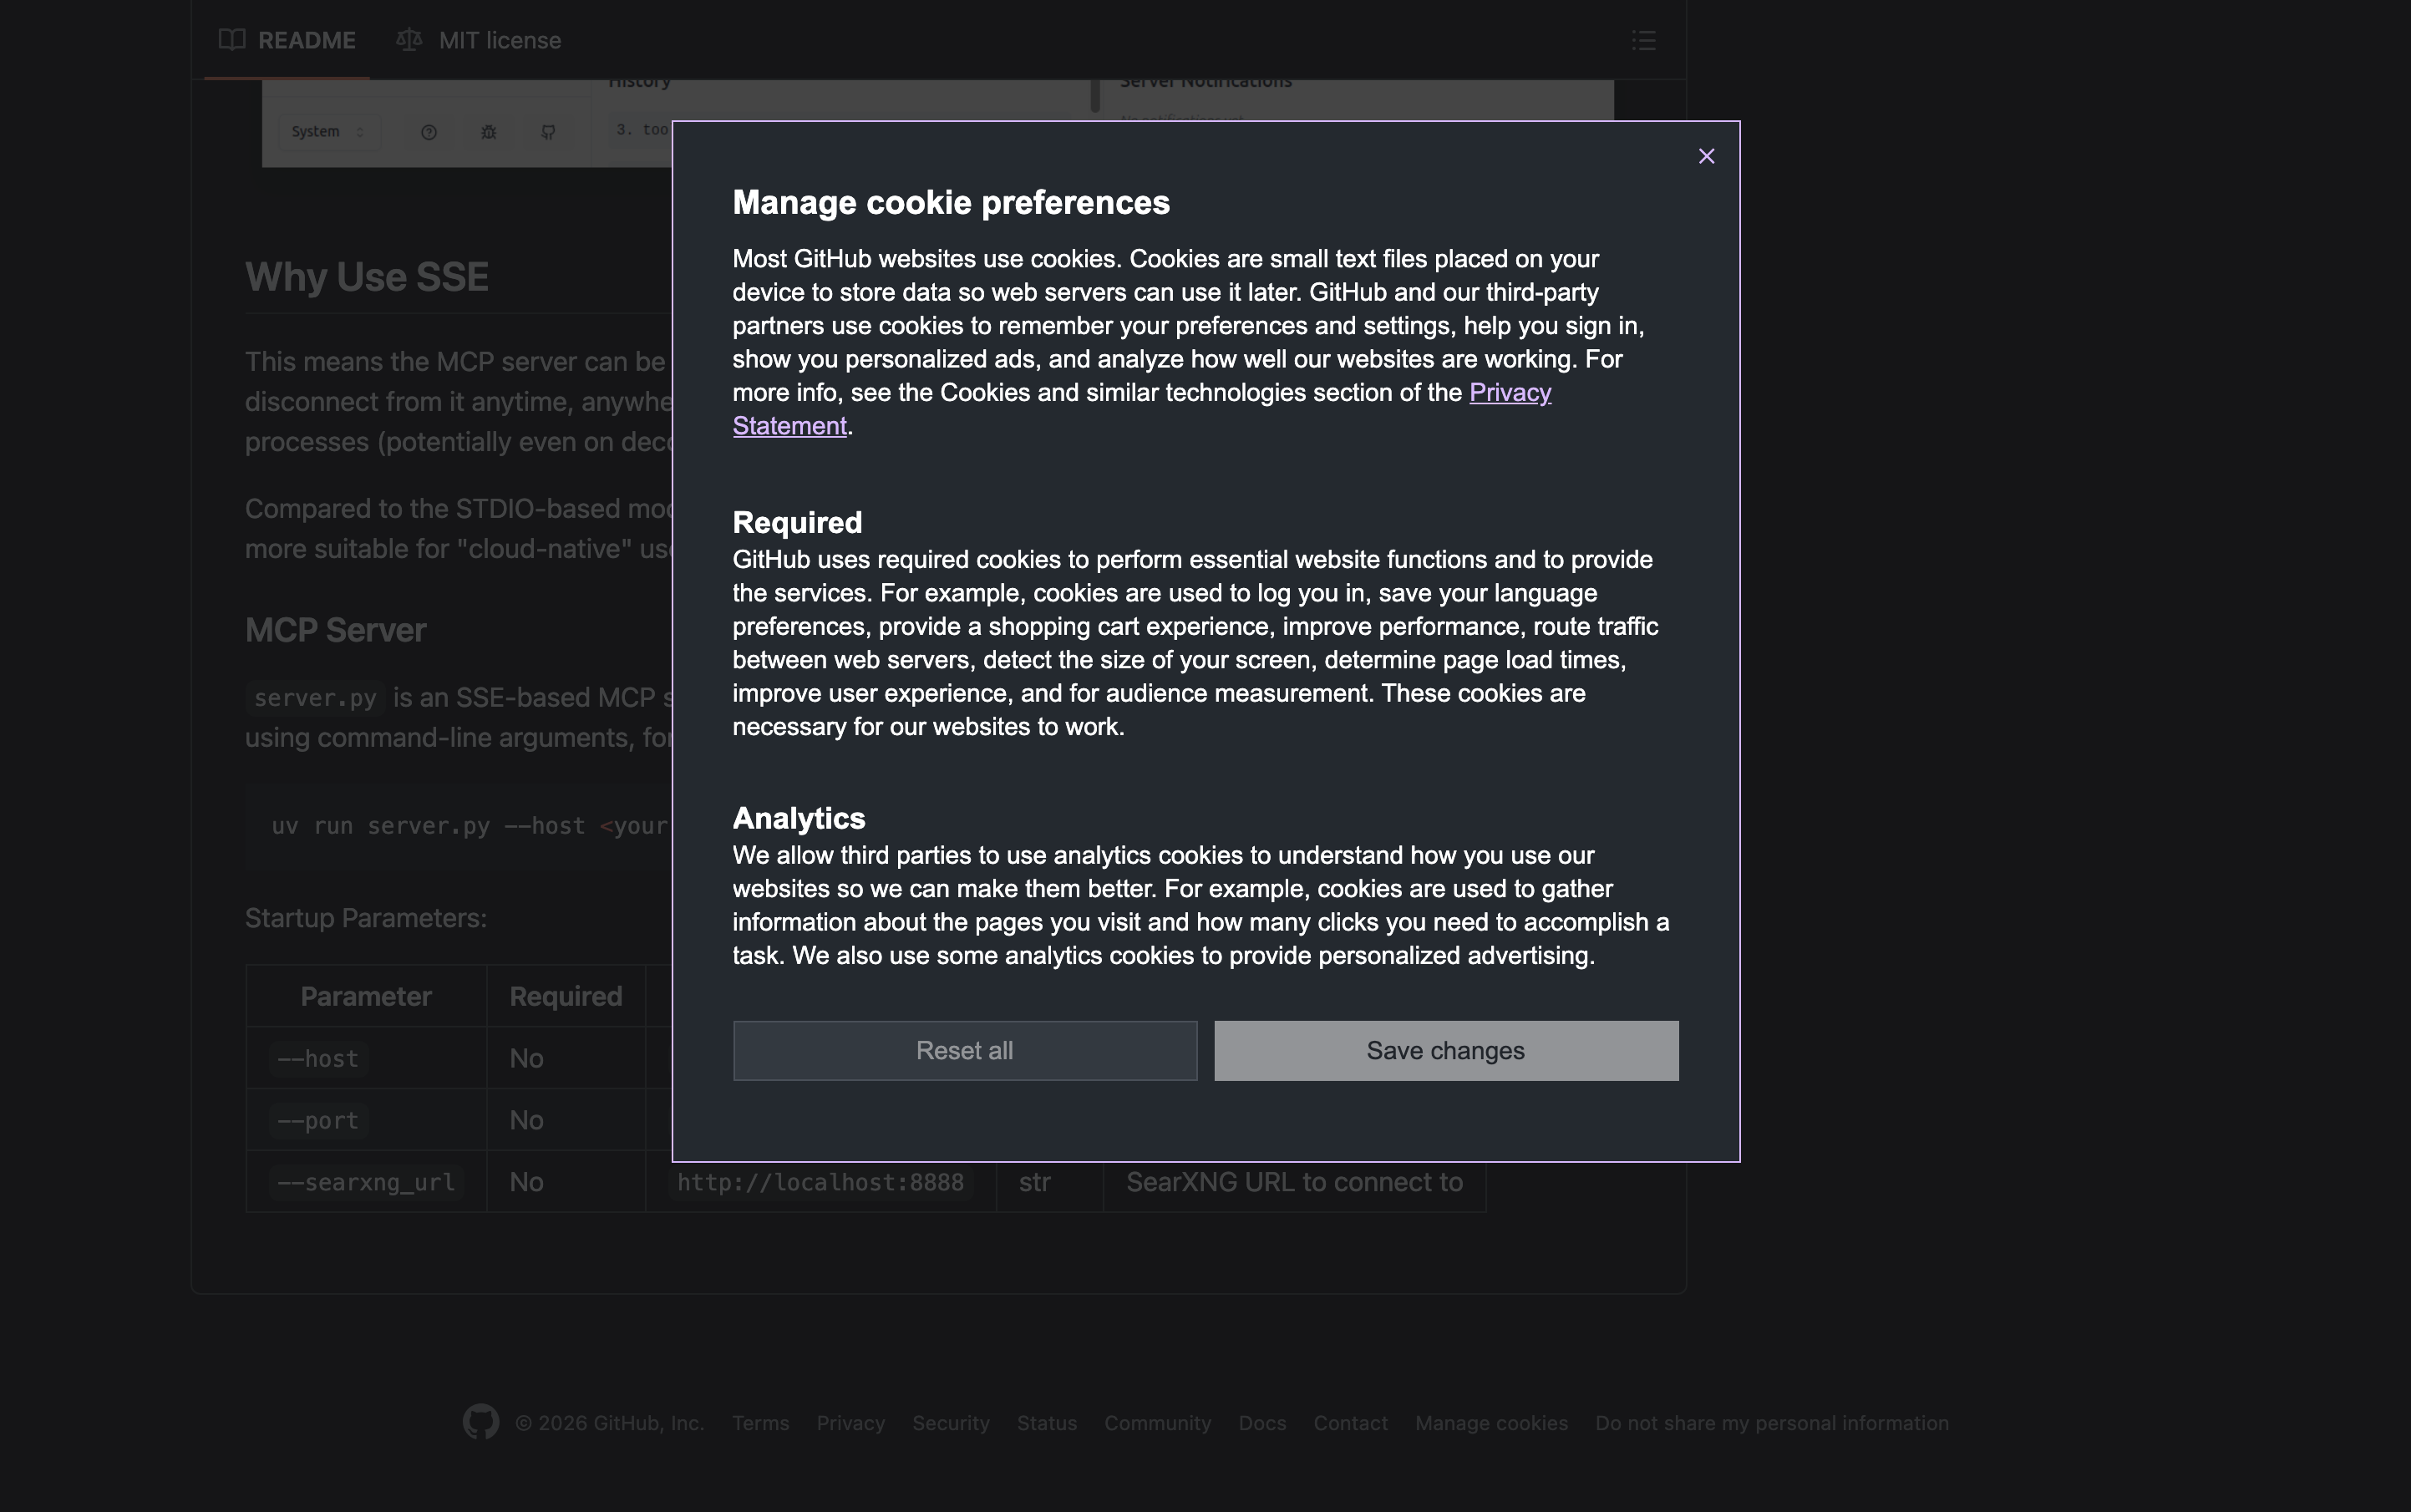Open the Privacy Statement link

click(x=1509, y=393)
